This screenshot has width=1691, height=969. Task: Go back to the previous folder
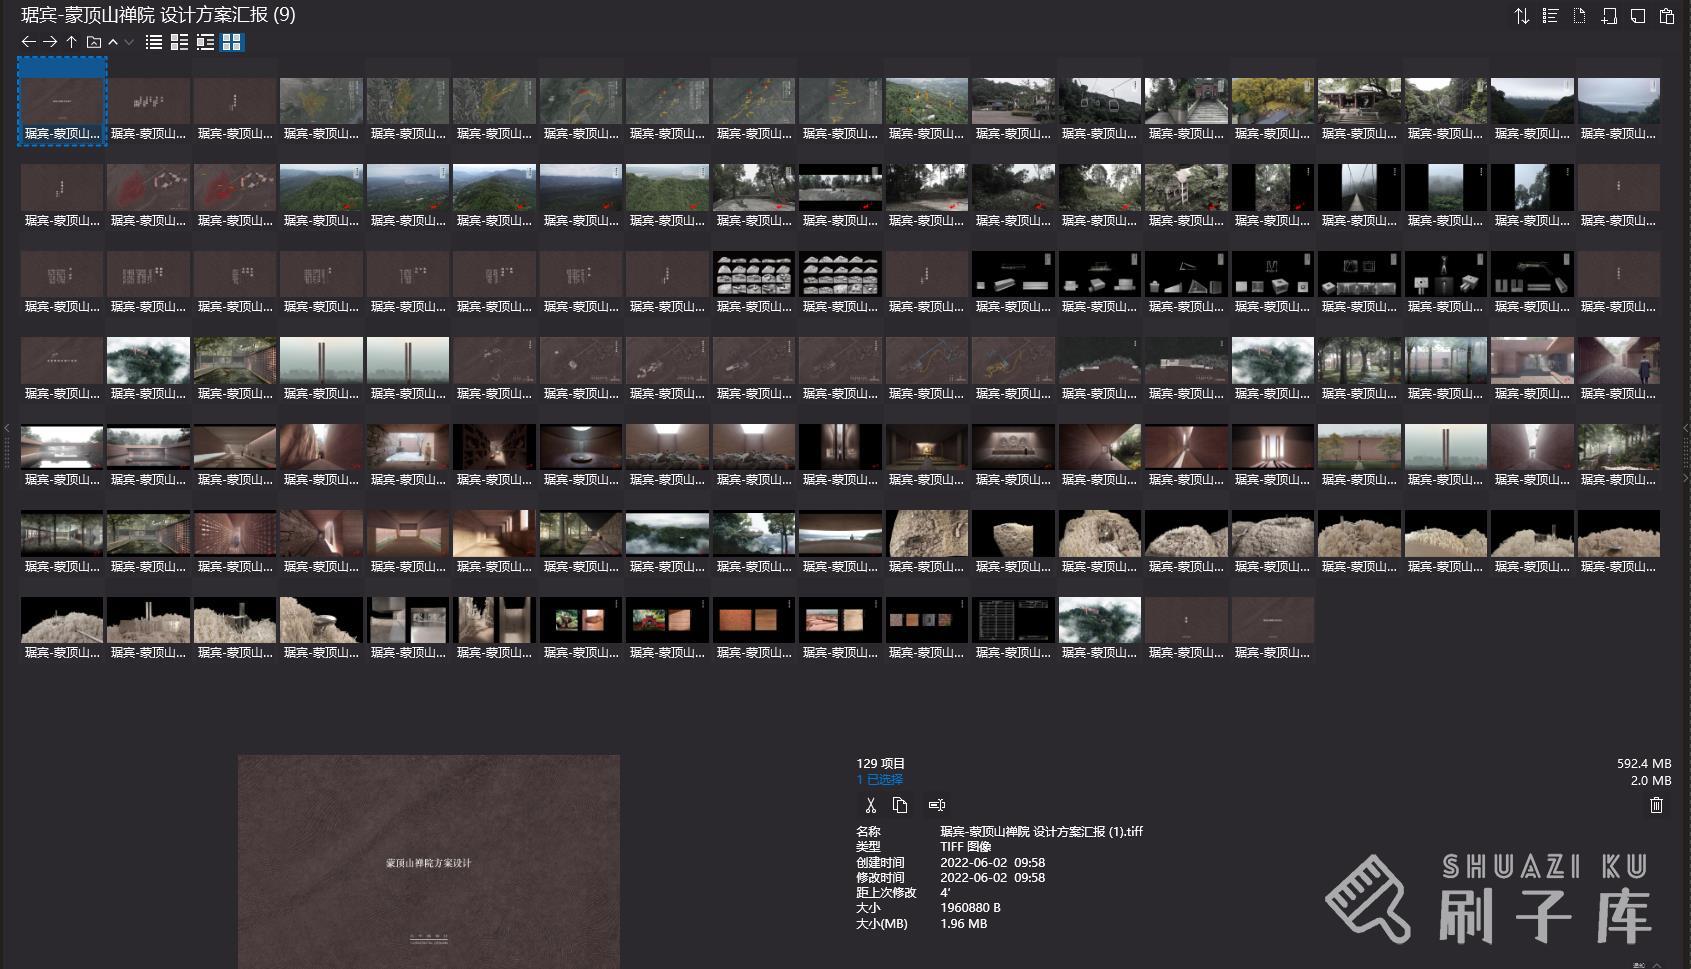tap(28, 42)
